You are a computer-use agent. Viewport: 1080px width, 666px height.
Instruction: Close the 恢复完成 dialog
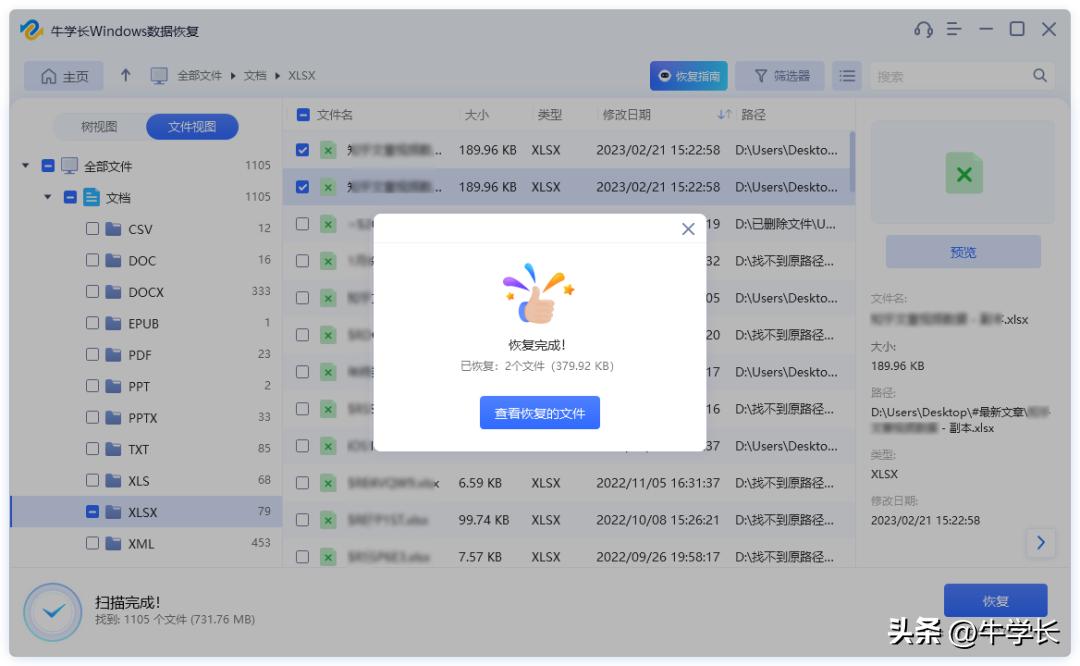point(687,229)
